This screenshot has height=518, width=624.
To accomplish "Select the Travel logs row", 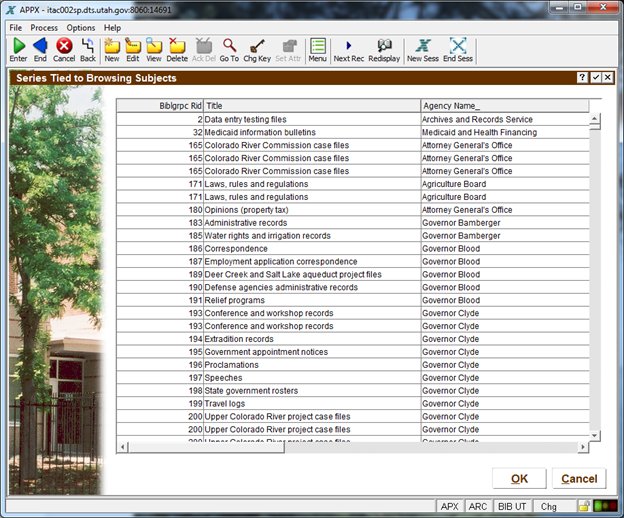I will click(x=353, y=404).
